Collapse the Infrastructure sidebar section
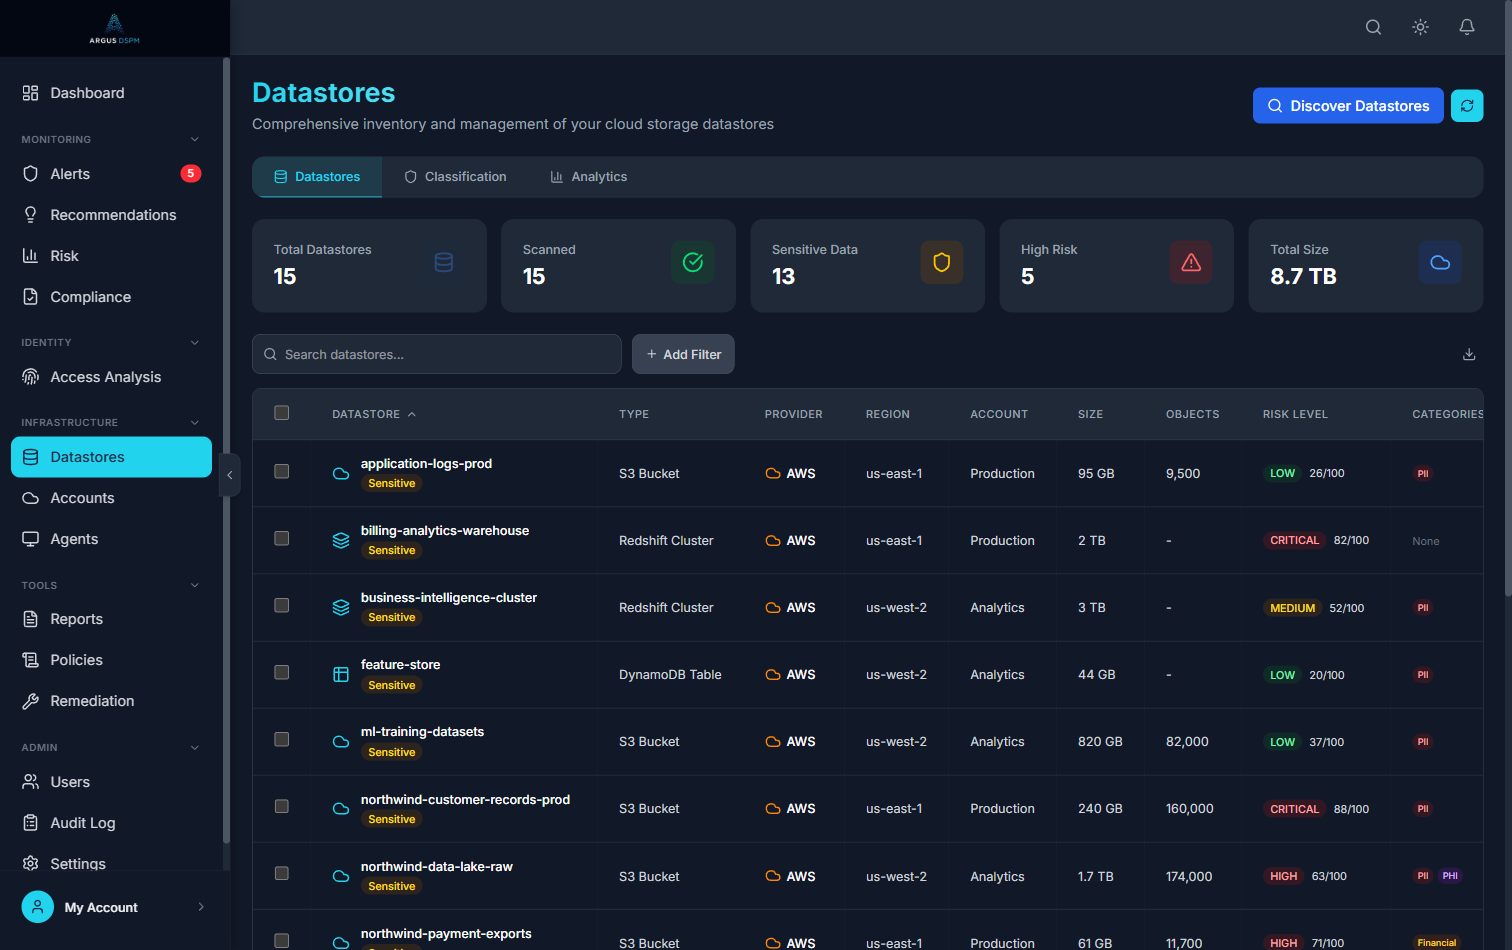This screenshot has height=950, width=1512. pyautogui.click(x=195, y=422)
